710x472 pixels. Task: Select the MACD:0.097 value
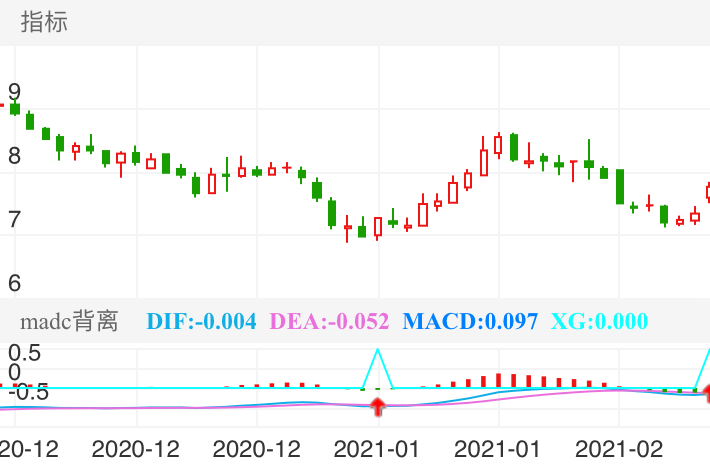pos(470,321)
